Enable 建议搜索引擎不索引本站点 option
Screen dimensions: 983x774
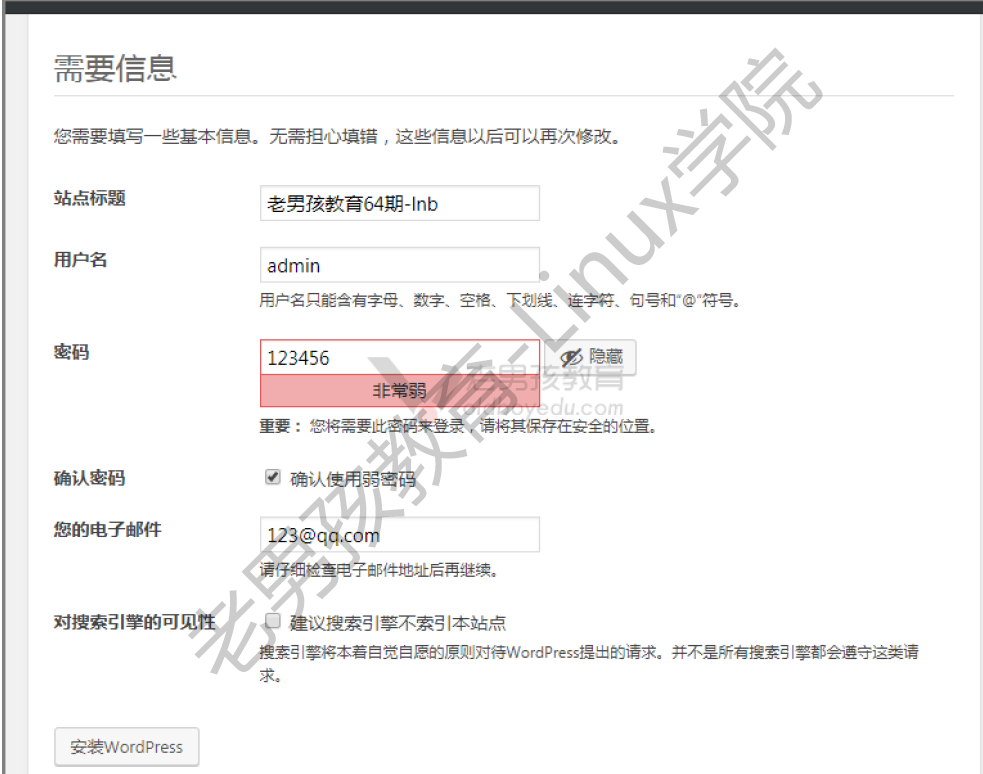pyautogui.click(x=272, y=621)
